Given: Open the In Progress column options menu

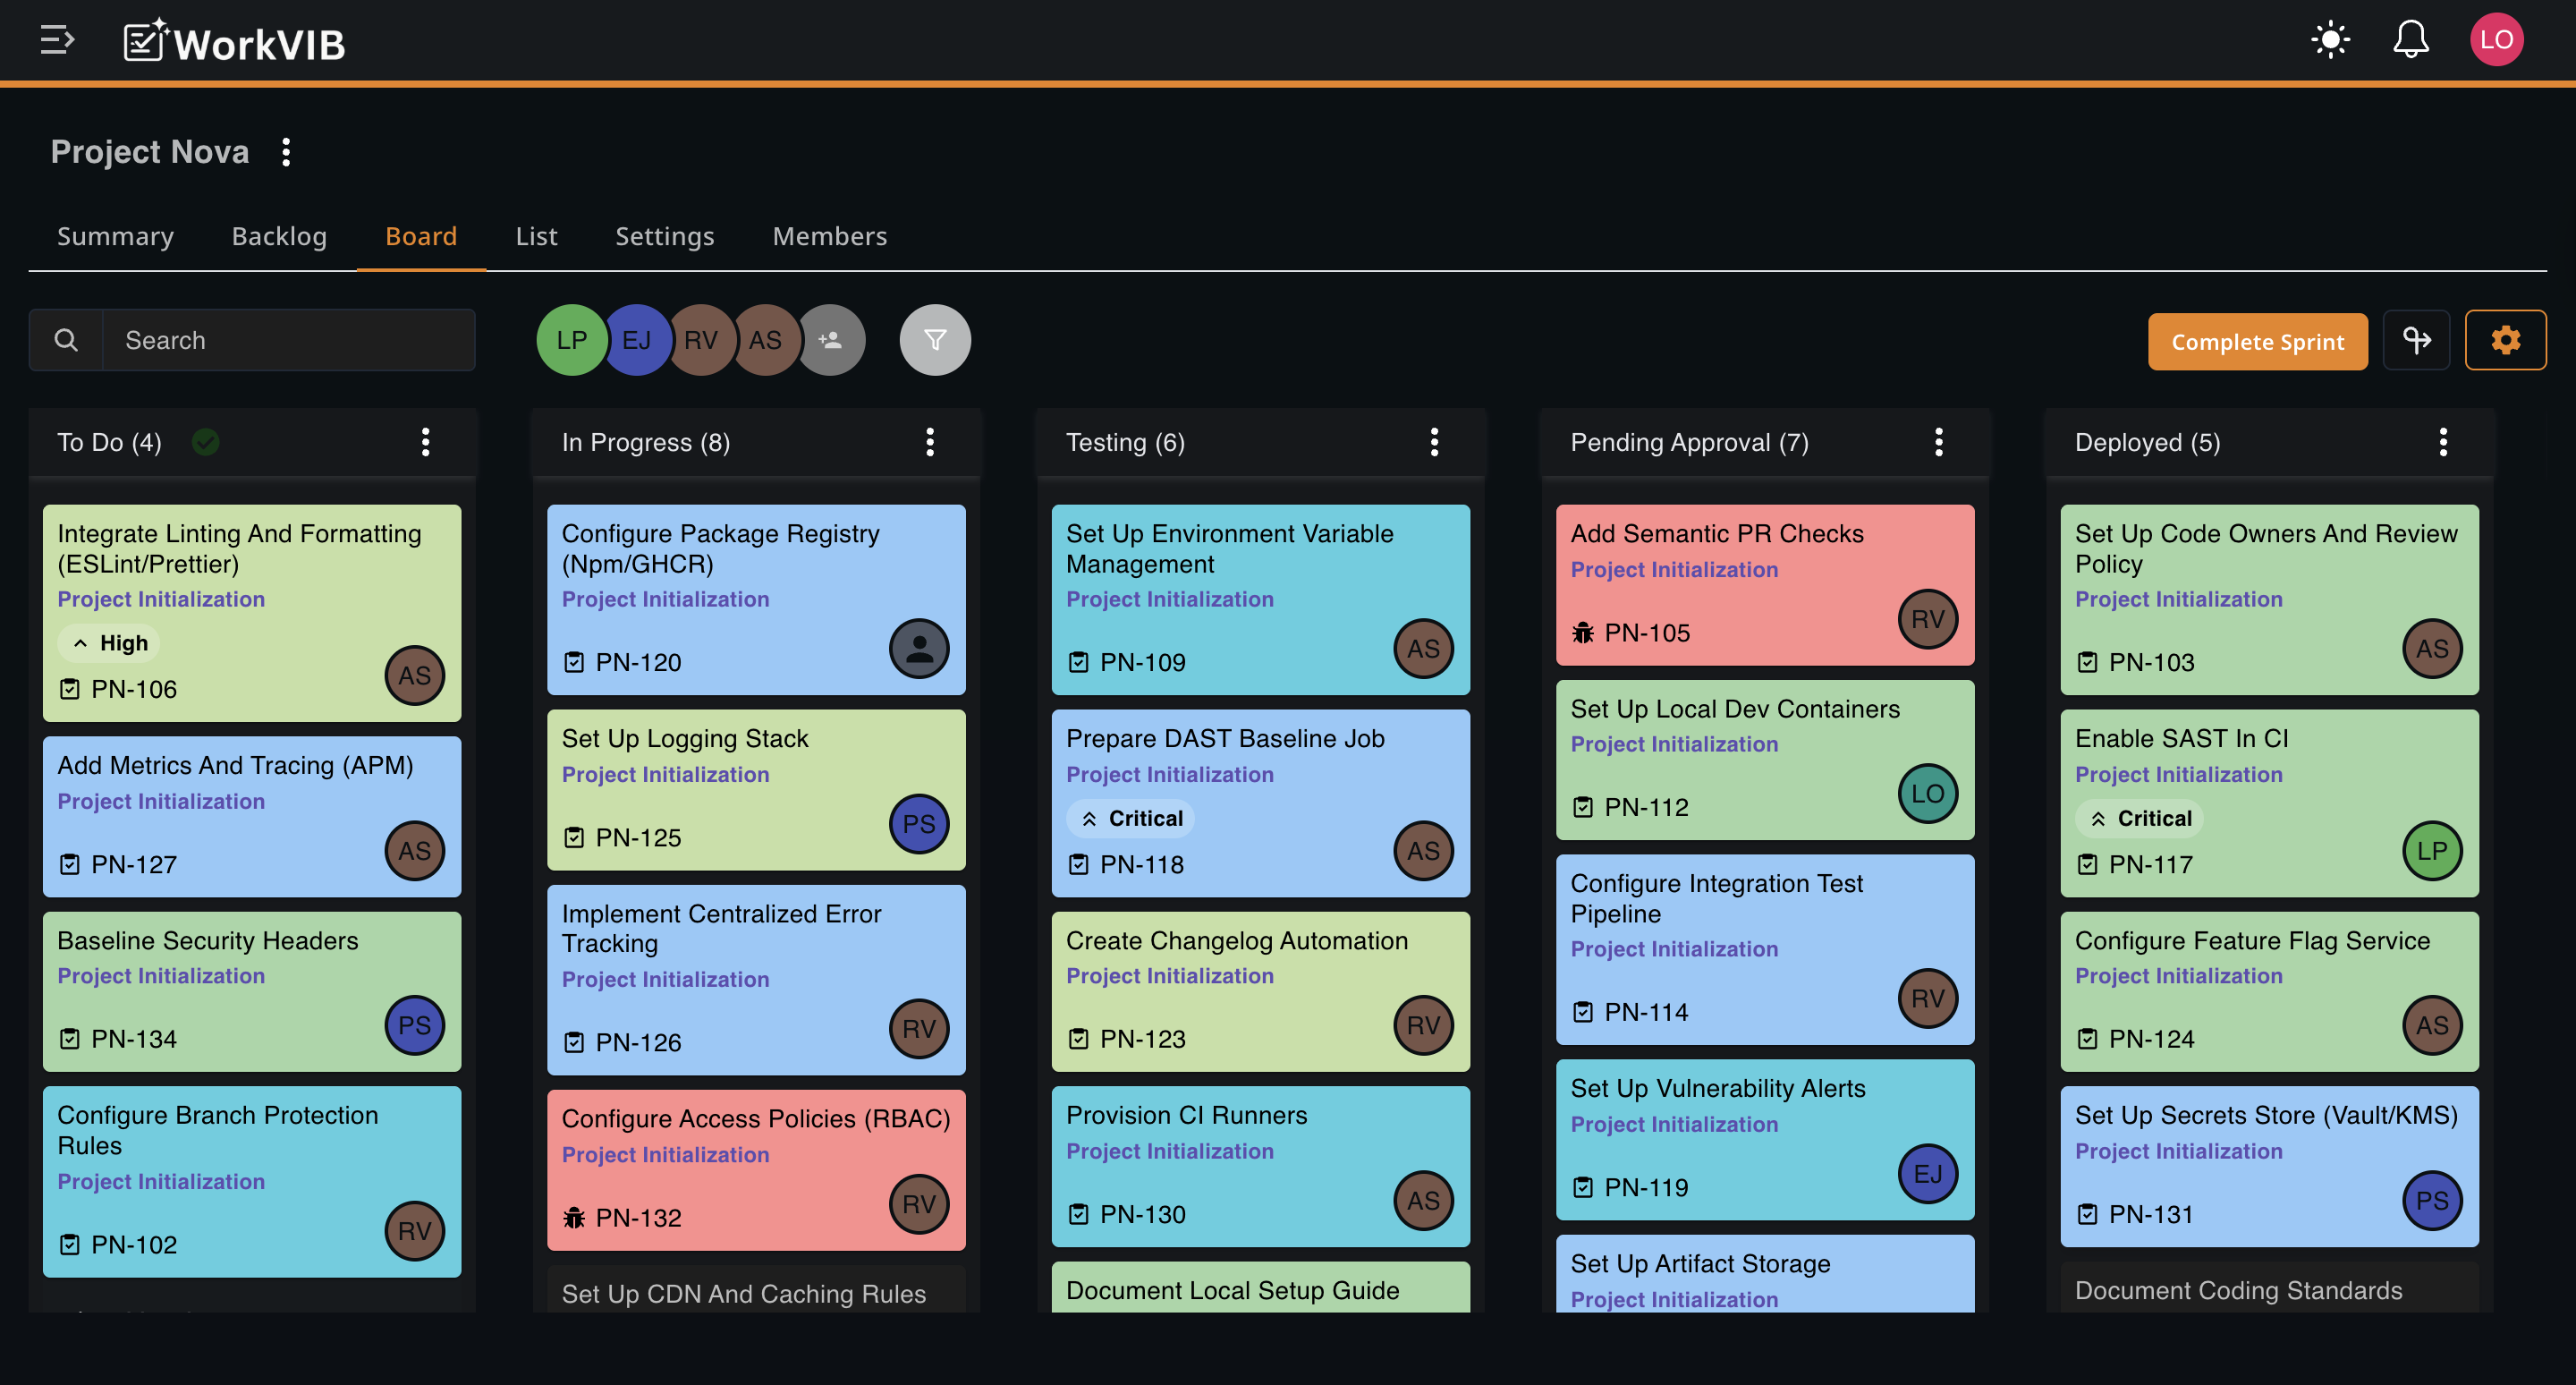Looking at the screenshot, I should point(930,442).
